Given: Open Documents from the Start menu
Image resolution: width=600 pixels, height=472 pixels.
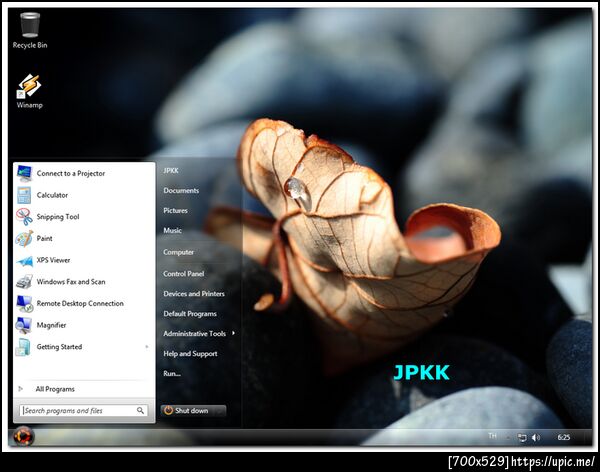Looking at the screenshot, I should [181, 191].
